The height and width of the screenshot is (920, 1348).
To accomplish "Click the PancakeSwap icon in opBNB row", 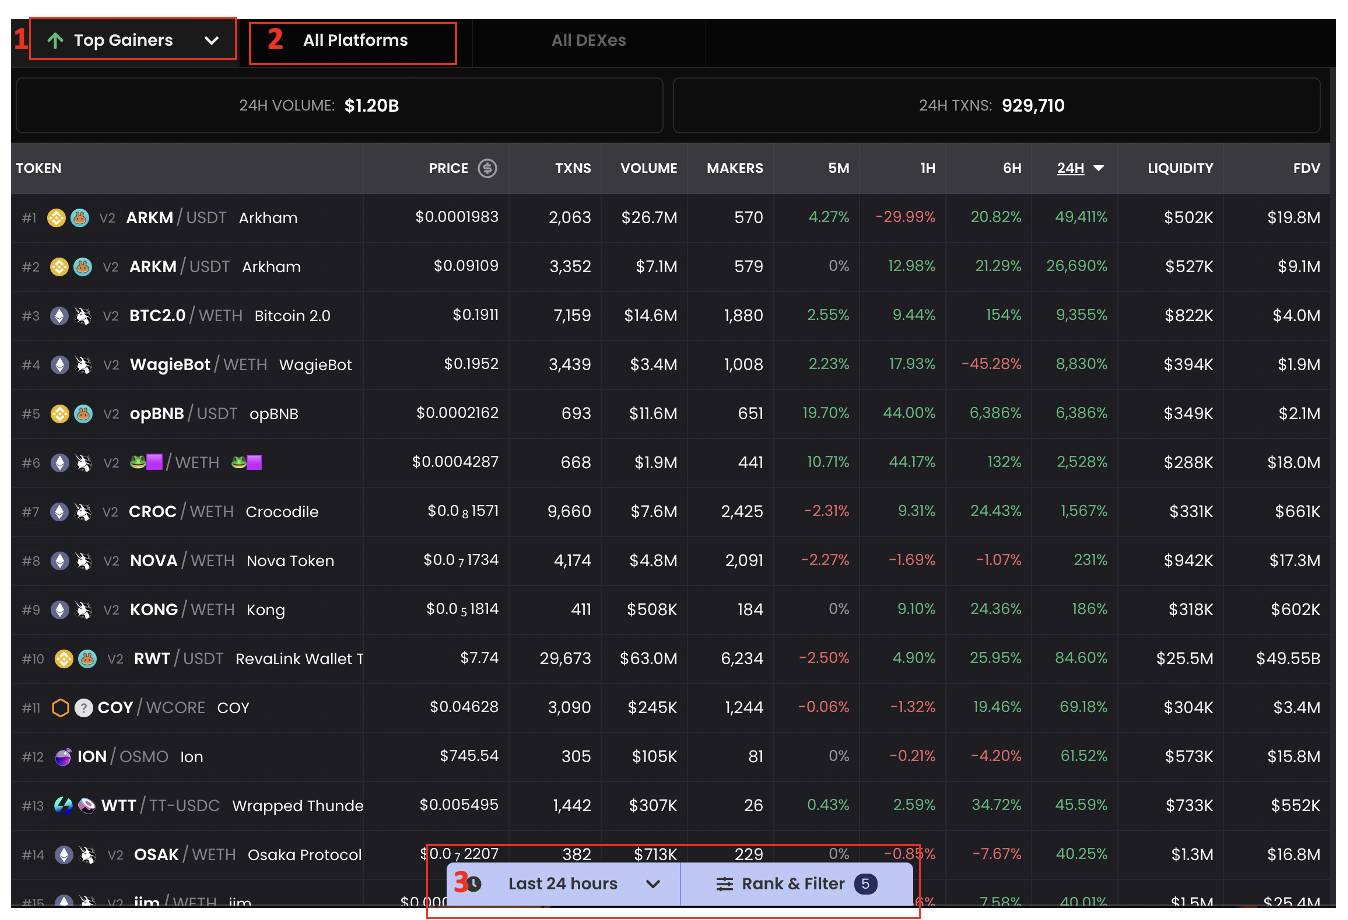I will [83, 414].
